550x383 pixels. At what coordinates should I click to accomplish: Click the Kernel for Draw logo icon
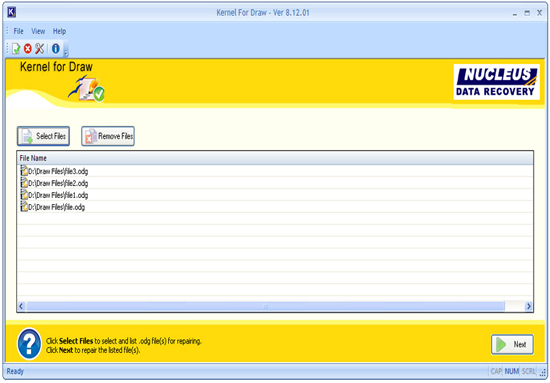(x=87, y=89)
